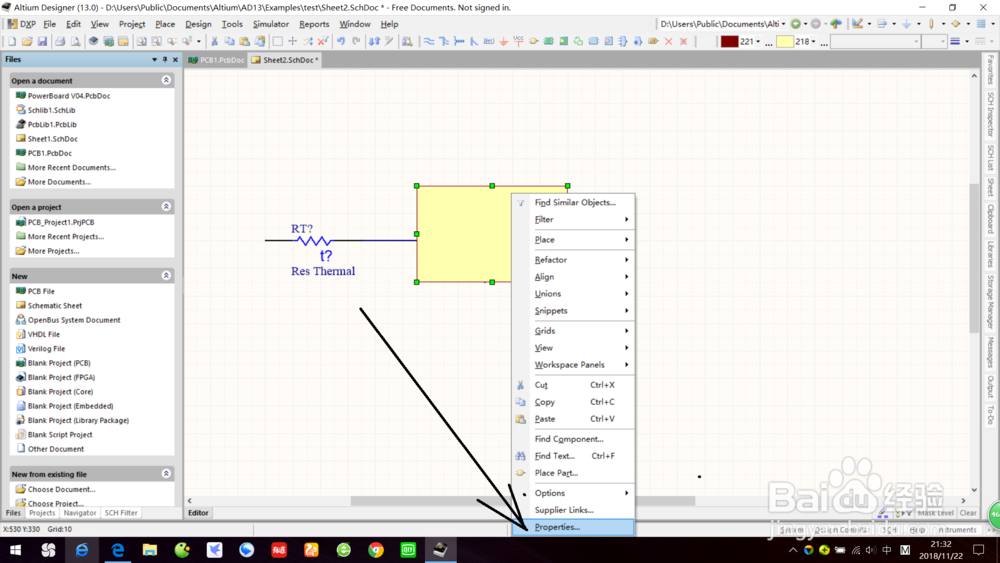Click the Editor tab below the canvas
The height and width of the screenshot is (563, 1000).
click(198, 513)
